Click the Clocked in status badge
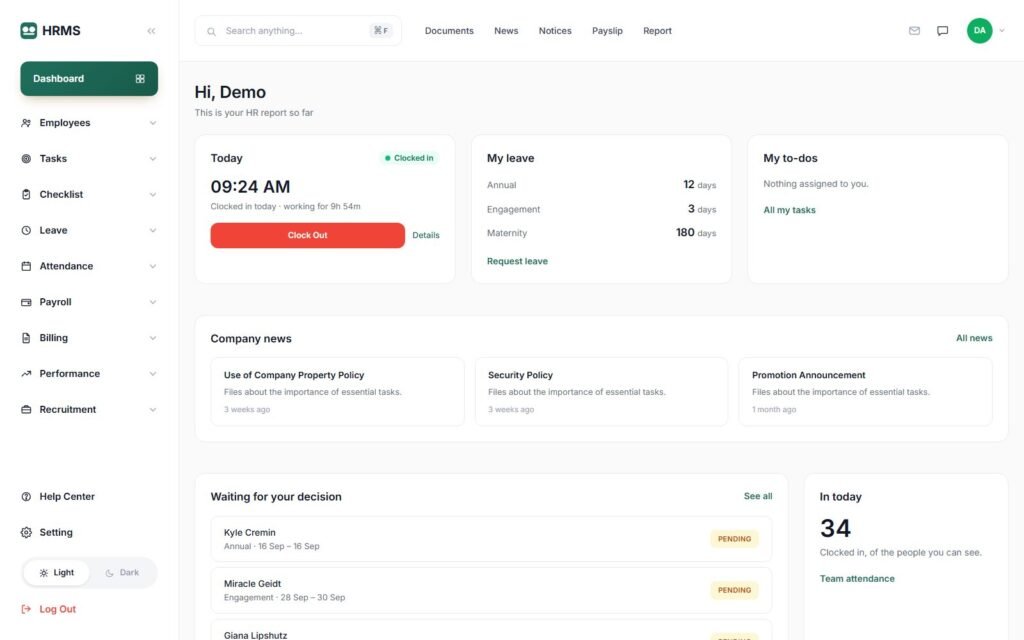 (409, 158)
